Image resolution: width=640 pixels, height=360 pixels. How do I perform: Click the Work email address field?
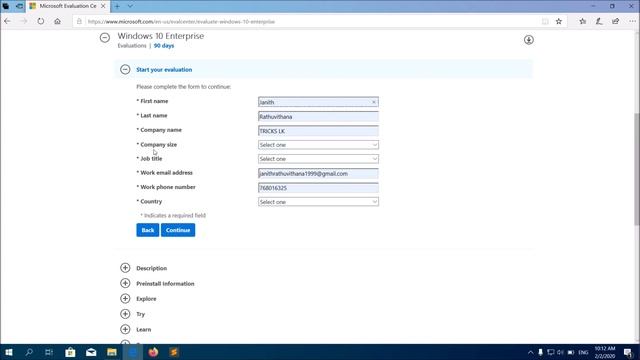point(318,173)
